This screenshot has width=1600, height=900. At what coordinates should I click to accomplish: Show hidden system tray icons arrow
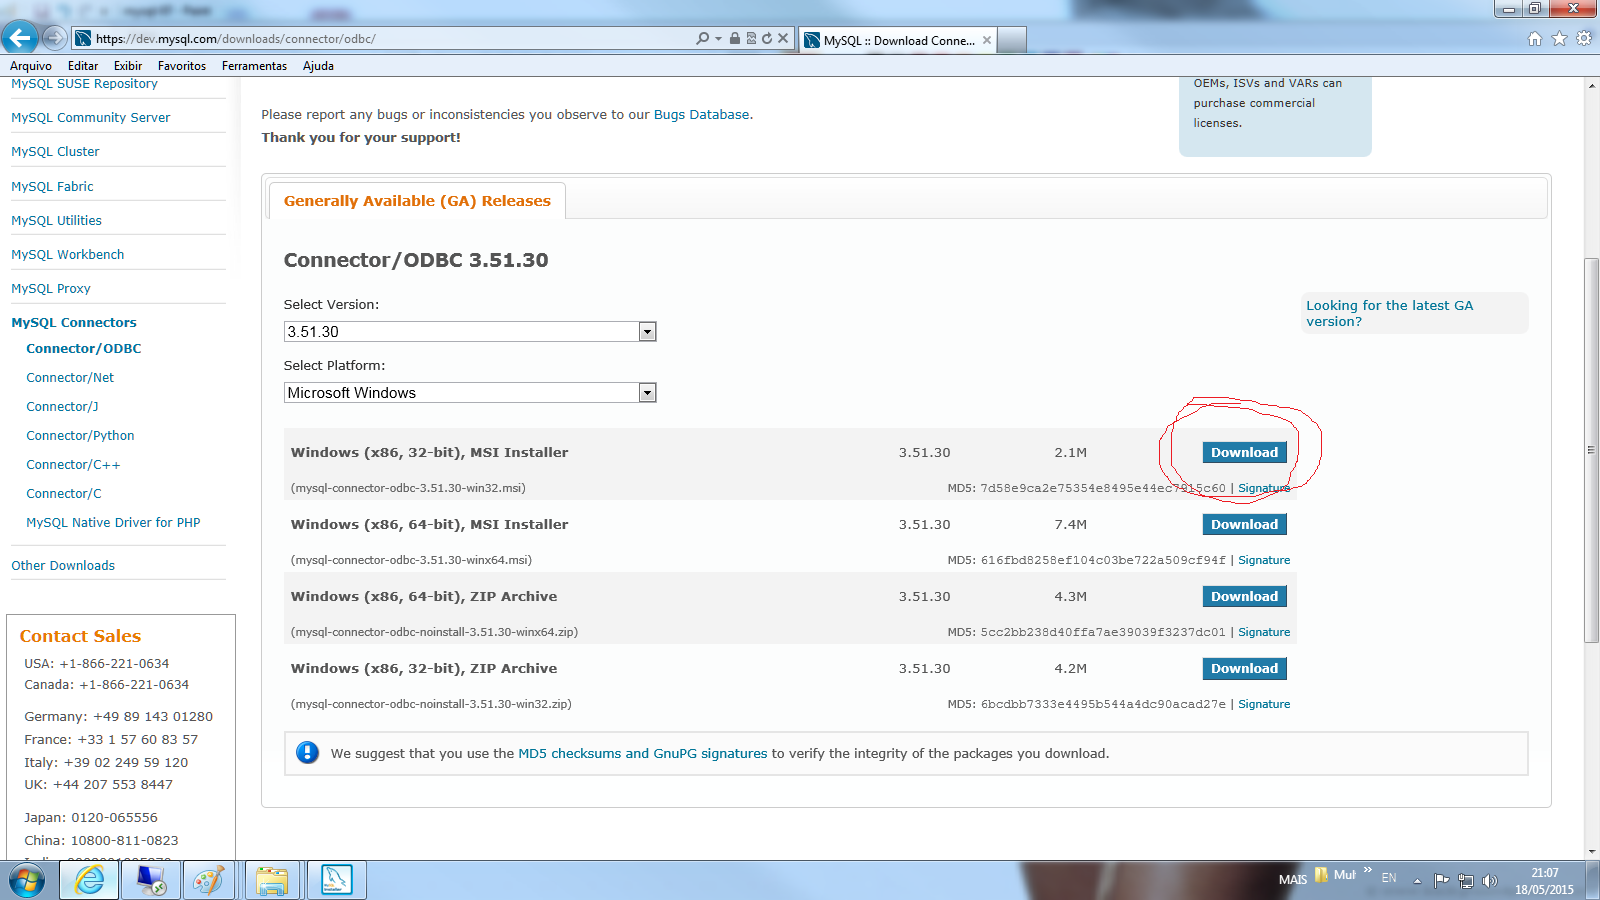1417,881
